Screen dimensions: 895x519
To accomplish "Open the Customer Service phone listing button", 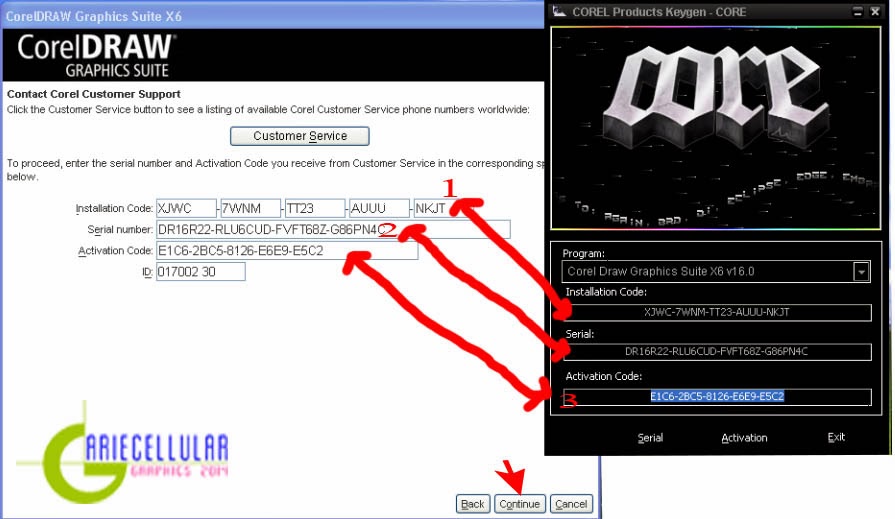I will click(300, 136).
